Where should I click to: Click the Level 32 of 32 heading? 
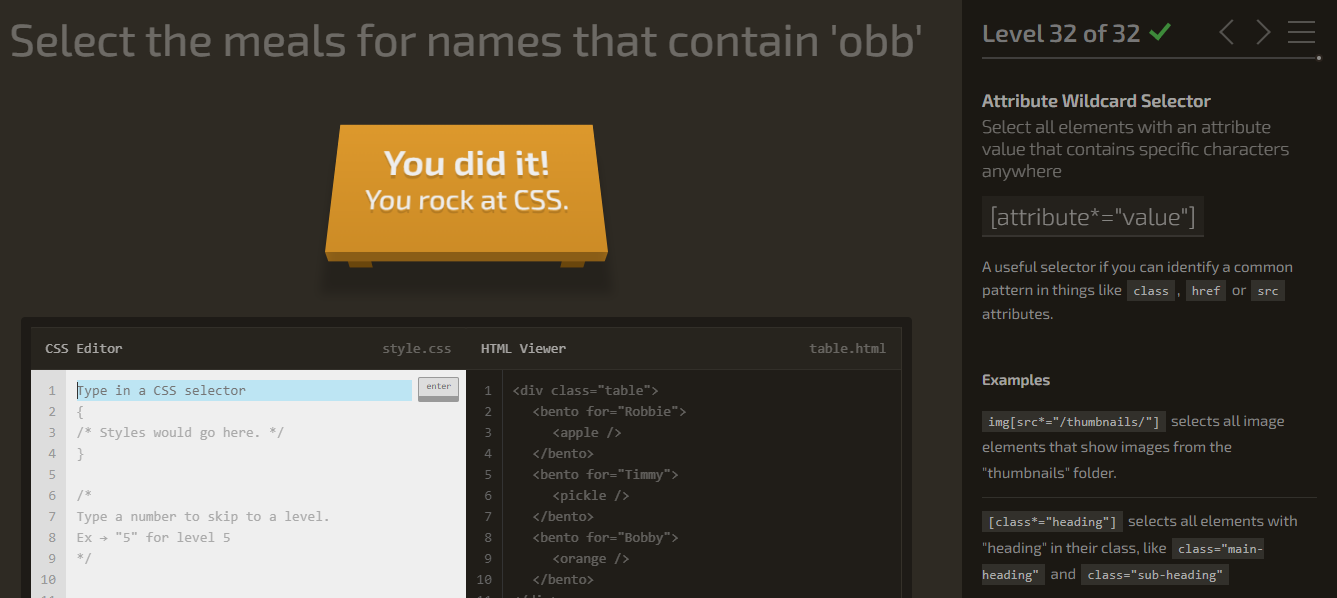[1061, 33]
